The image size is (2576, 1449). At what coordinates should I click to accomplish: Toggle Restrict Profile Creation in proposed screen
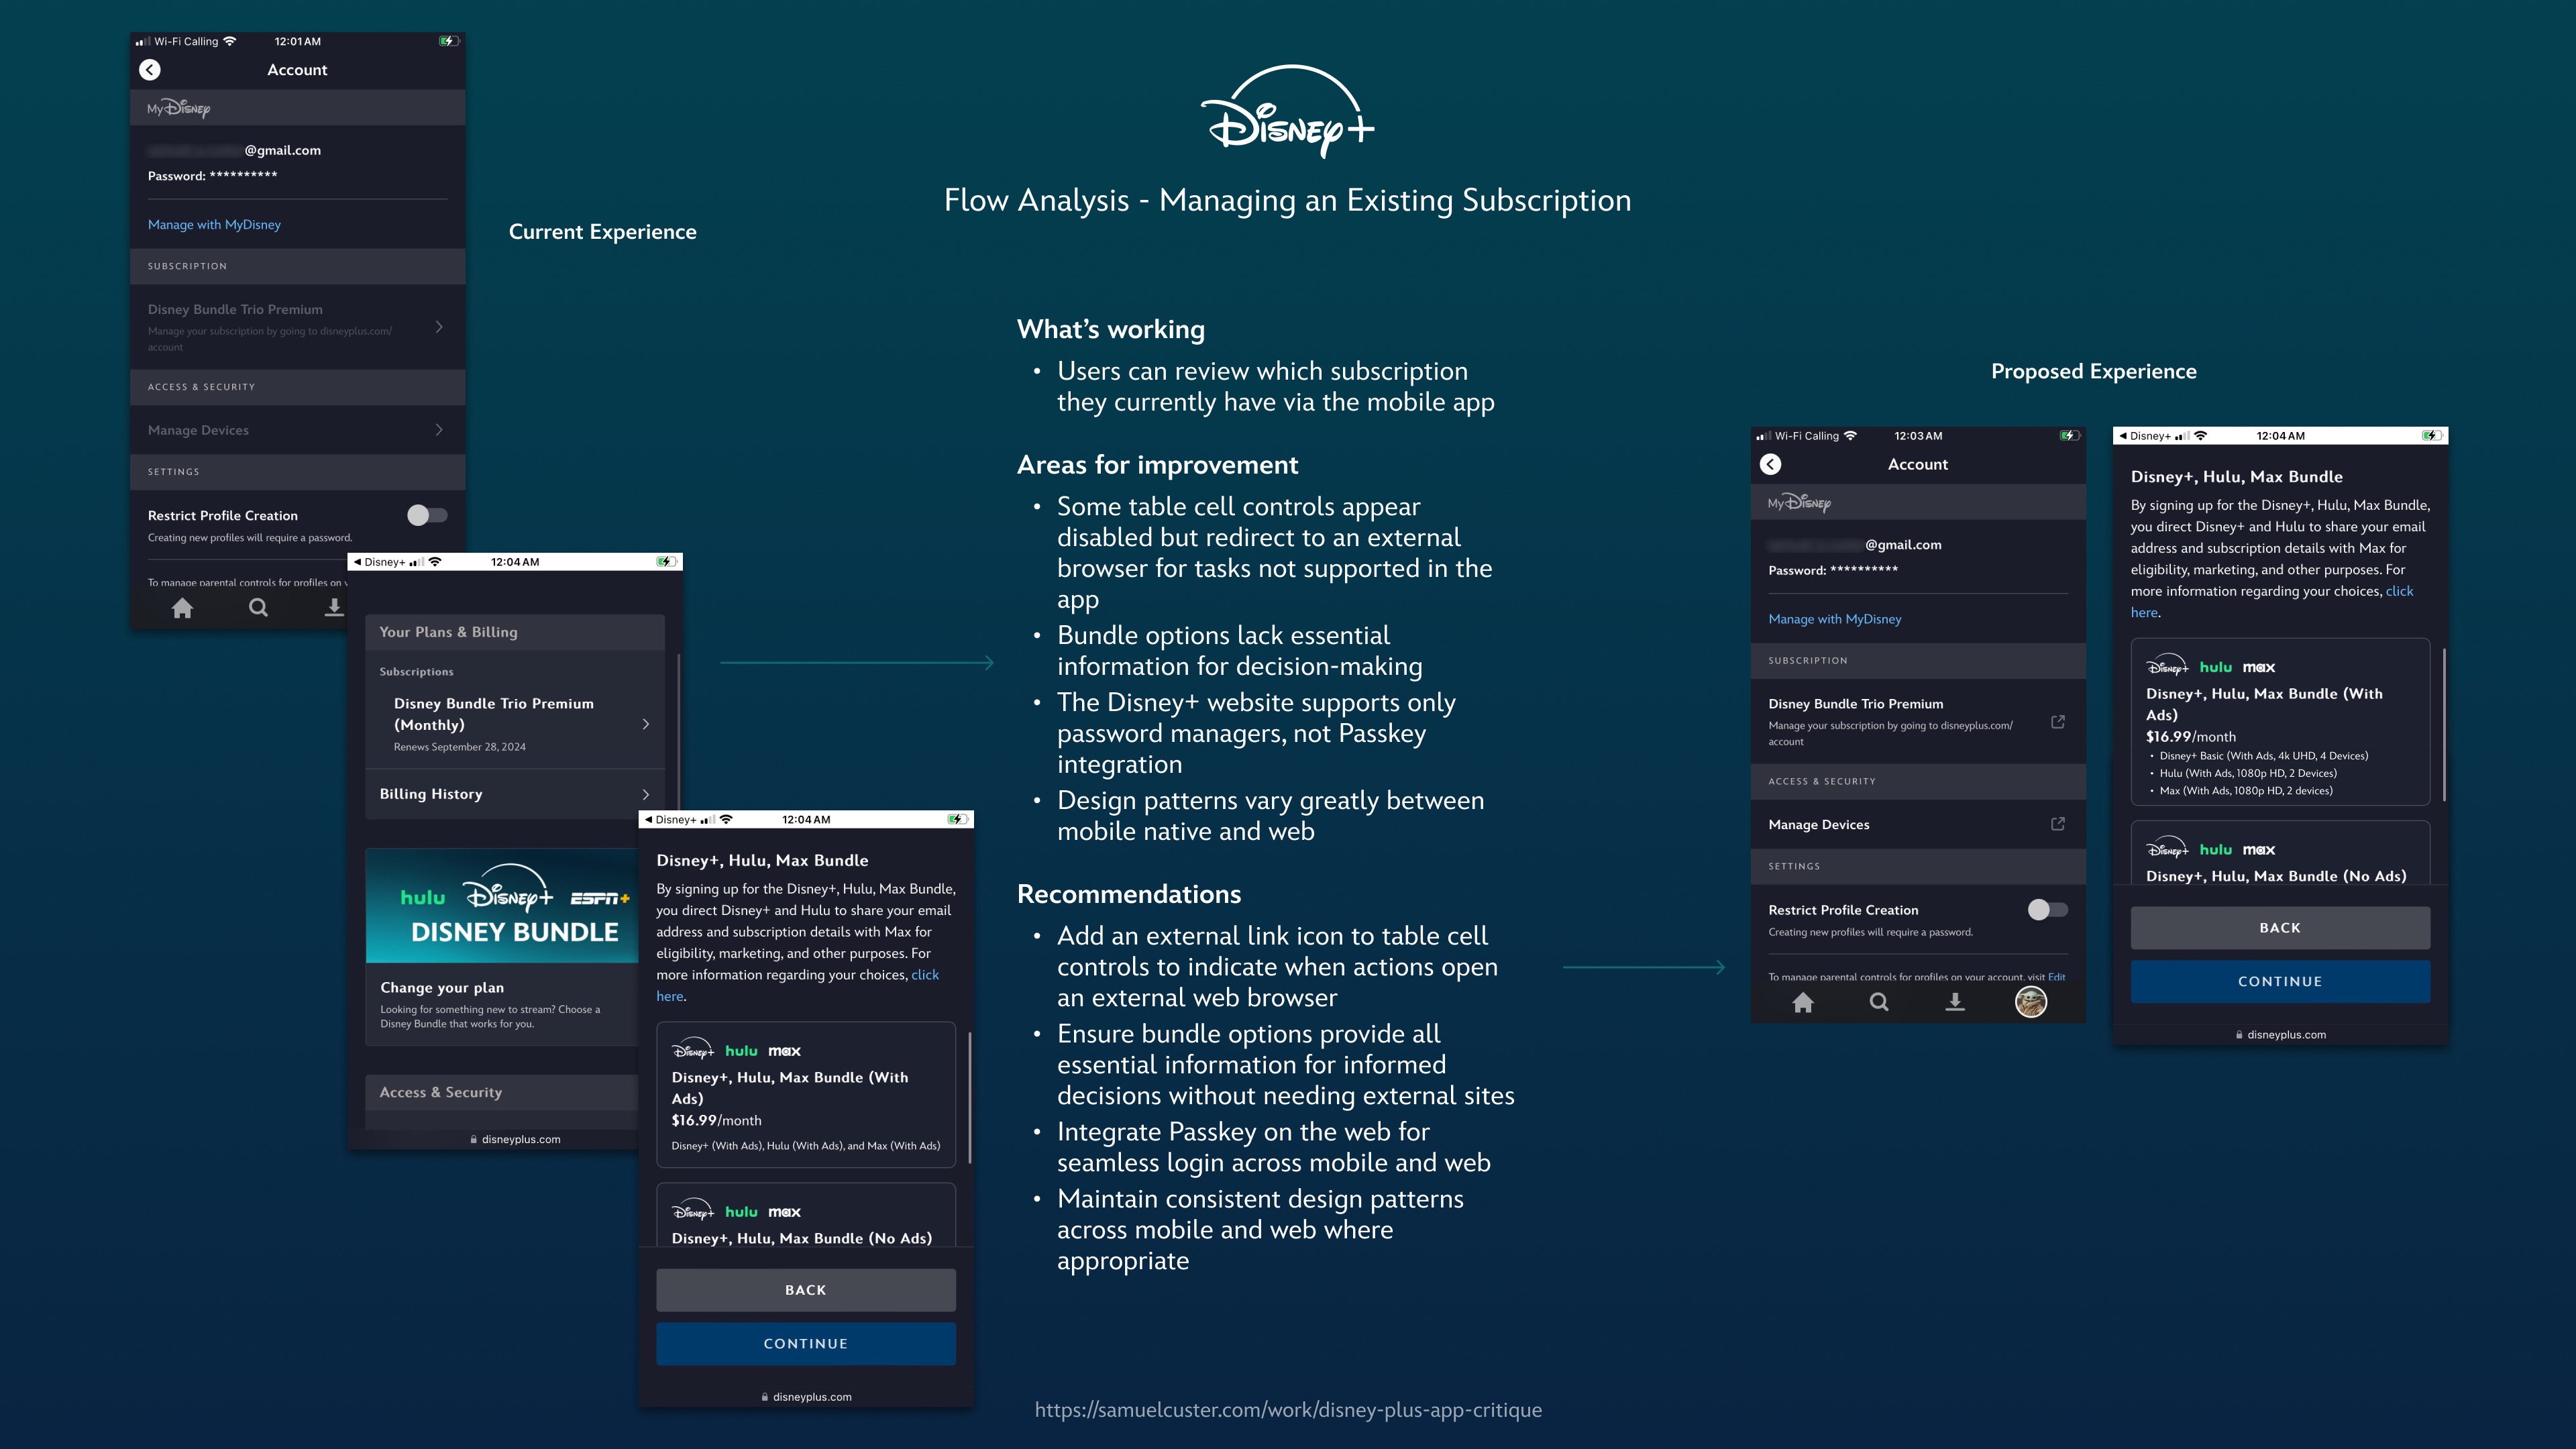coord(2047,909)
